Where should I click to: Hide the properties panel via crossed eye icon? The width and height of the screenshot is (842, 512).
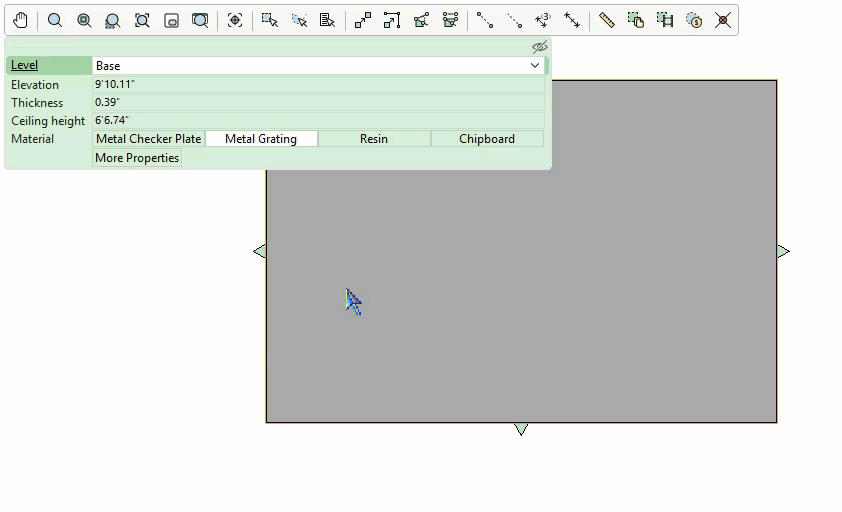click(x=540, y=47)
